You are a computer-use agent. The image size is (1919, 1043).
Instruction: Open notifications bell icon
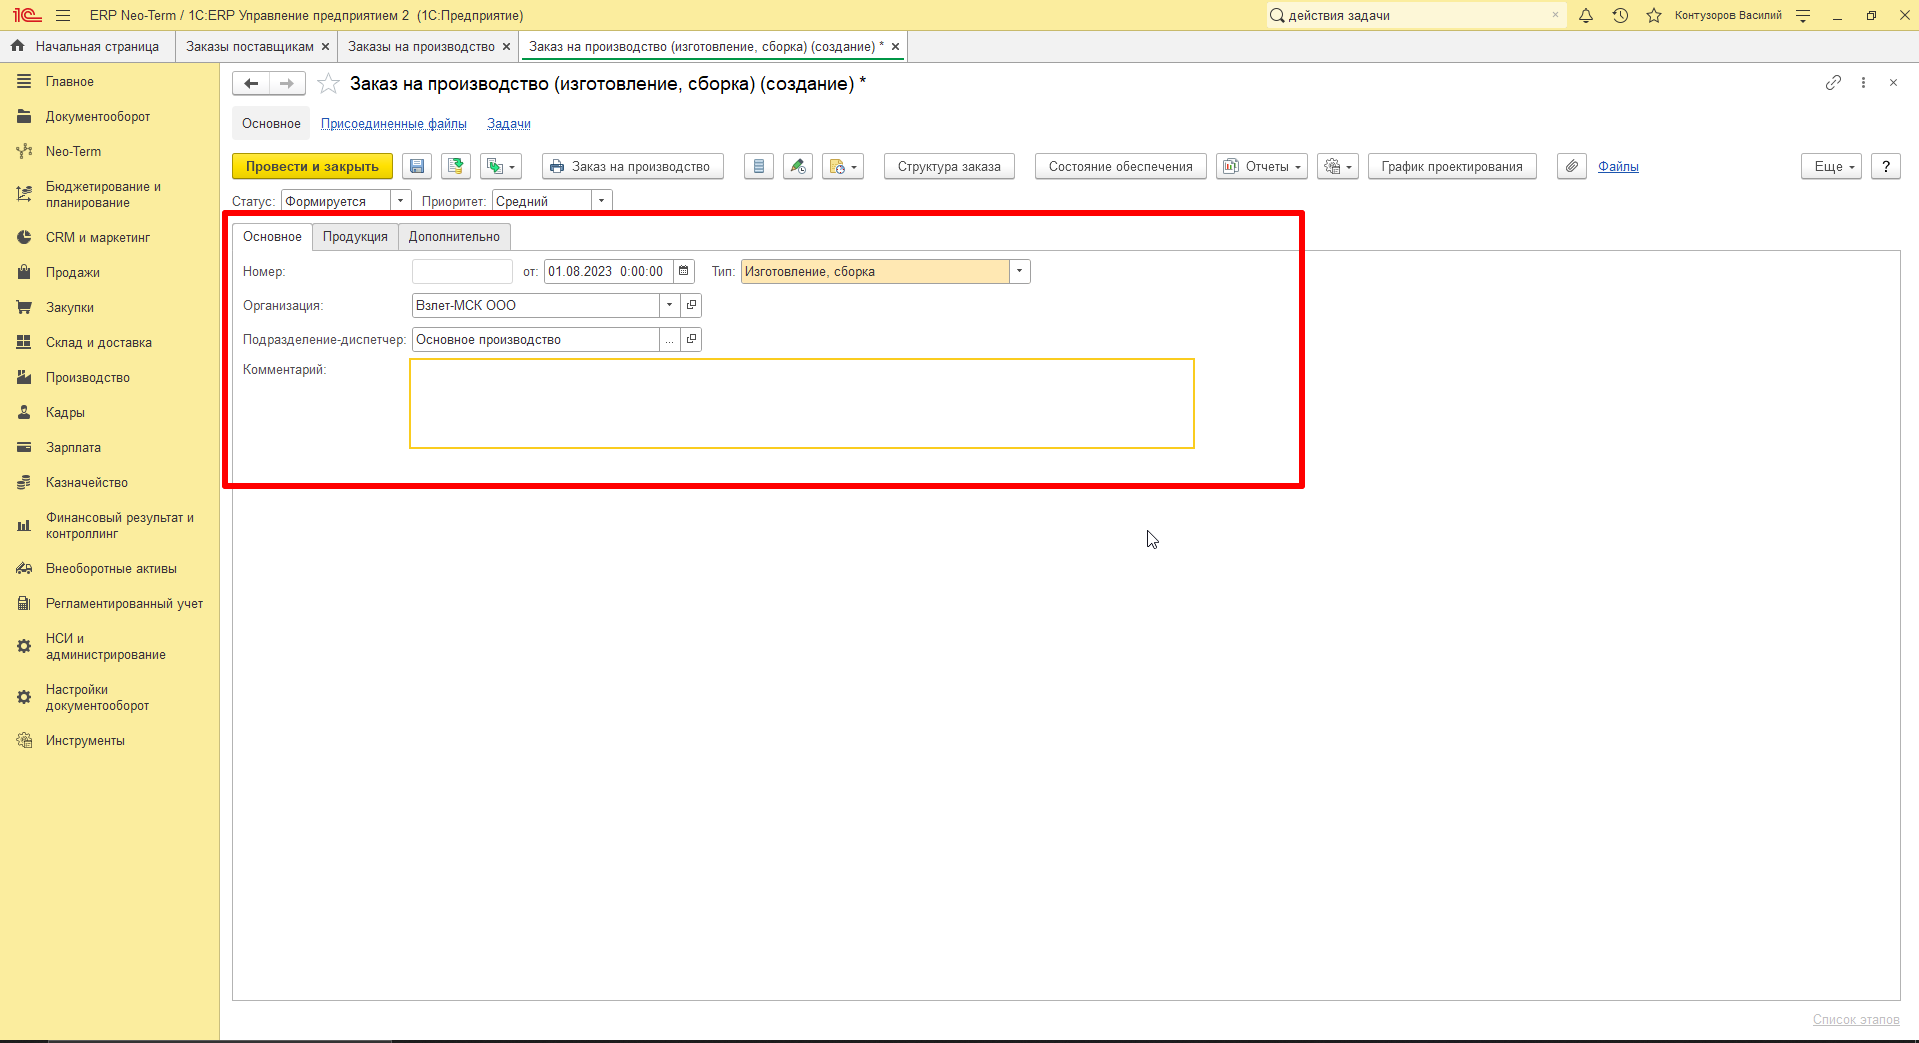click(1586, 15)
